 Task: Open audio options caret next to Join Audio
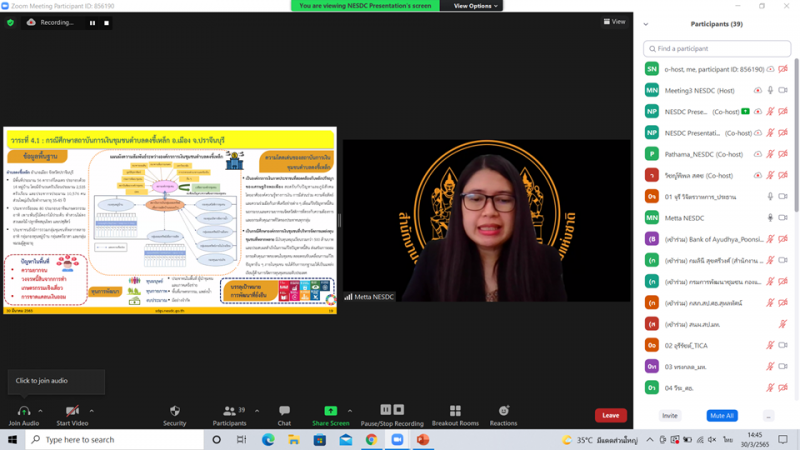click(x=40, y=411)
